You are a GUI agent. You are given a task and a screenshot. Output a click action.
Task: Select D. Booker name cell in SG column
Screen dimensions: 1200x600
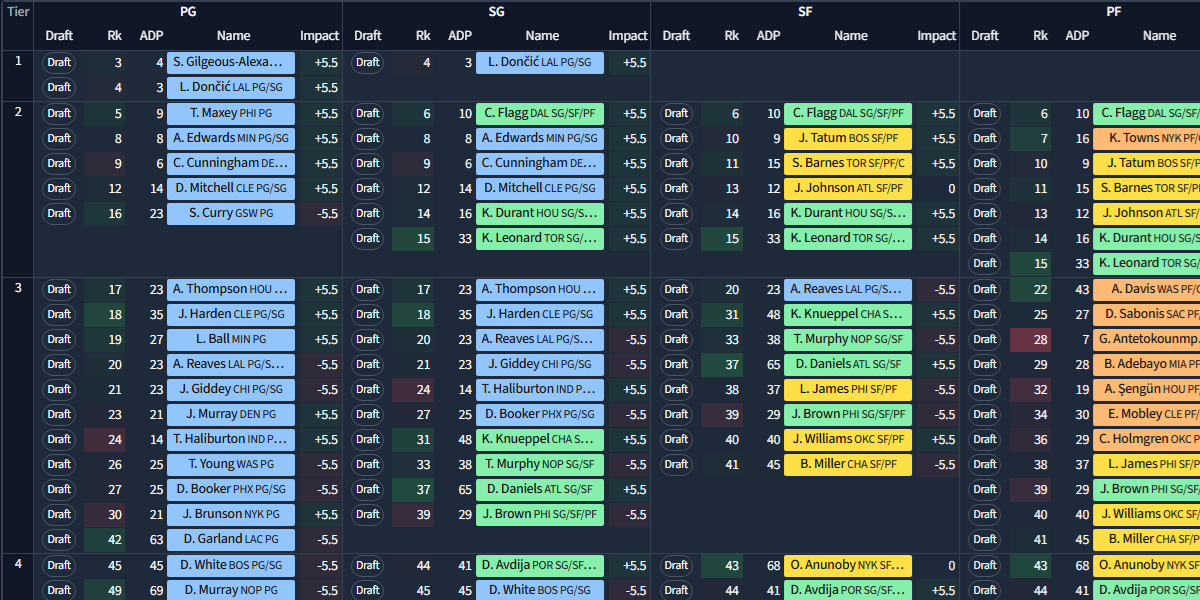point(540,415)
